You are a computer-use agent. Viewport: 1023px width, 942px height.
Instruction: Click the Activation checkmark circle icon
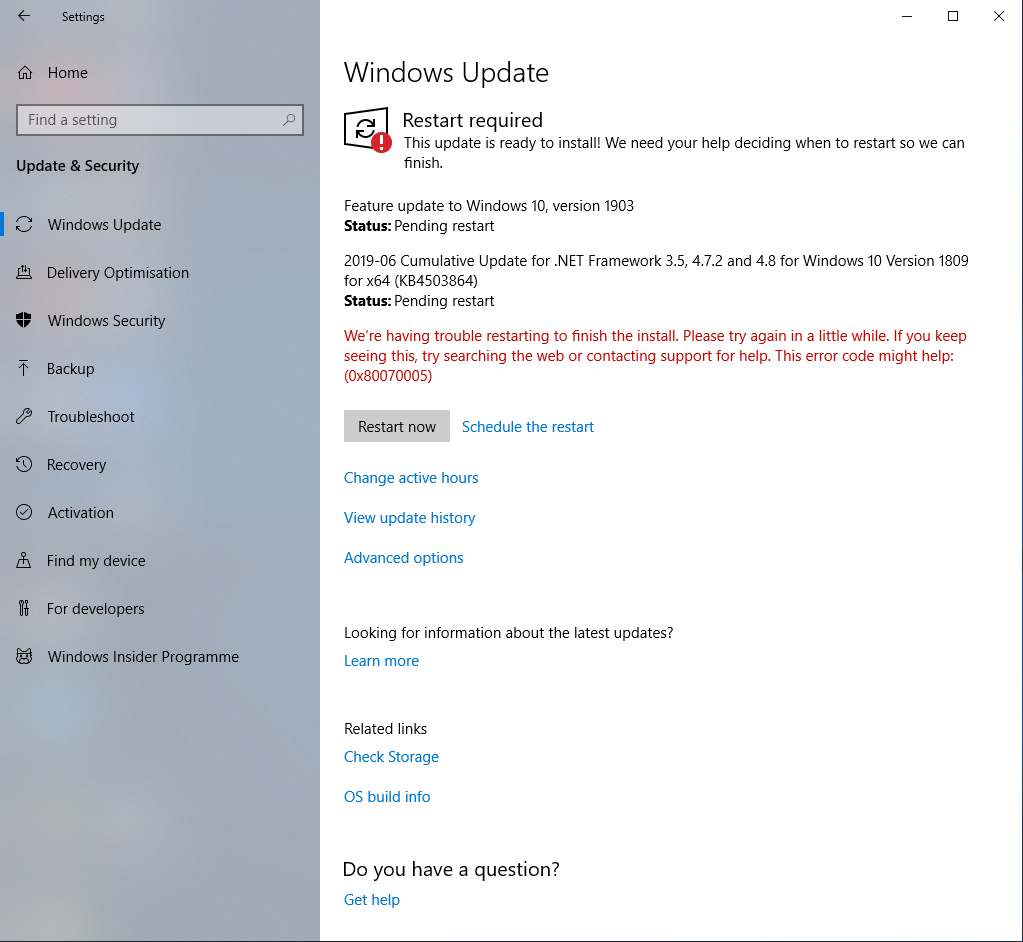point(24,512)
